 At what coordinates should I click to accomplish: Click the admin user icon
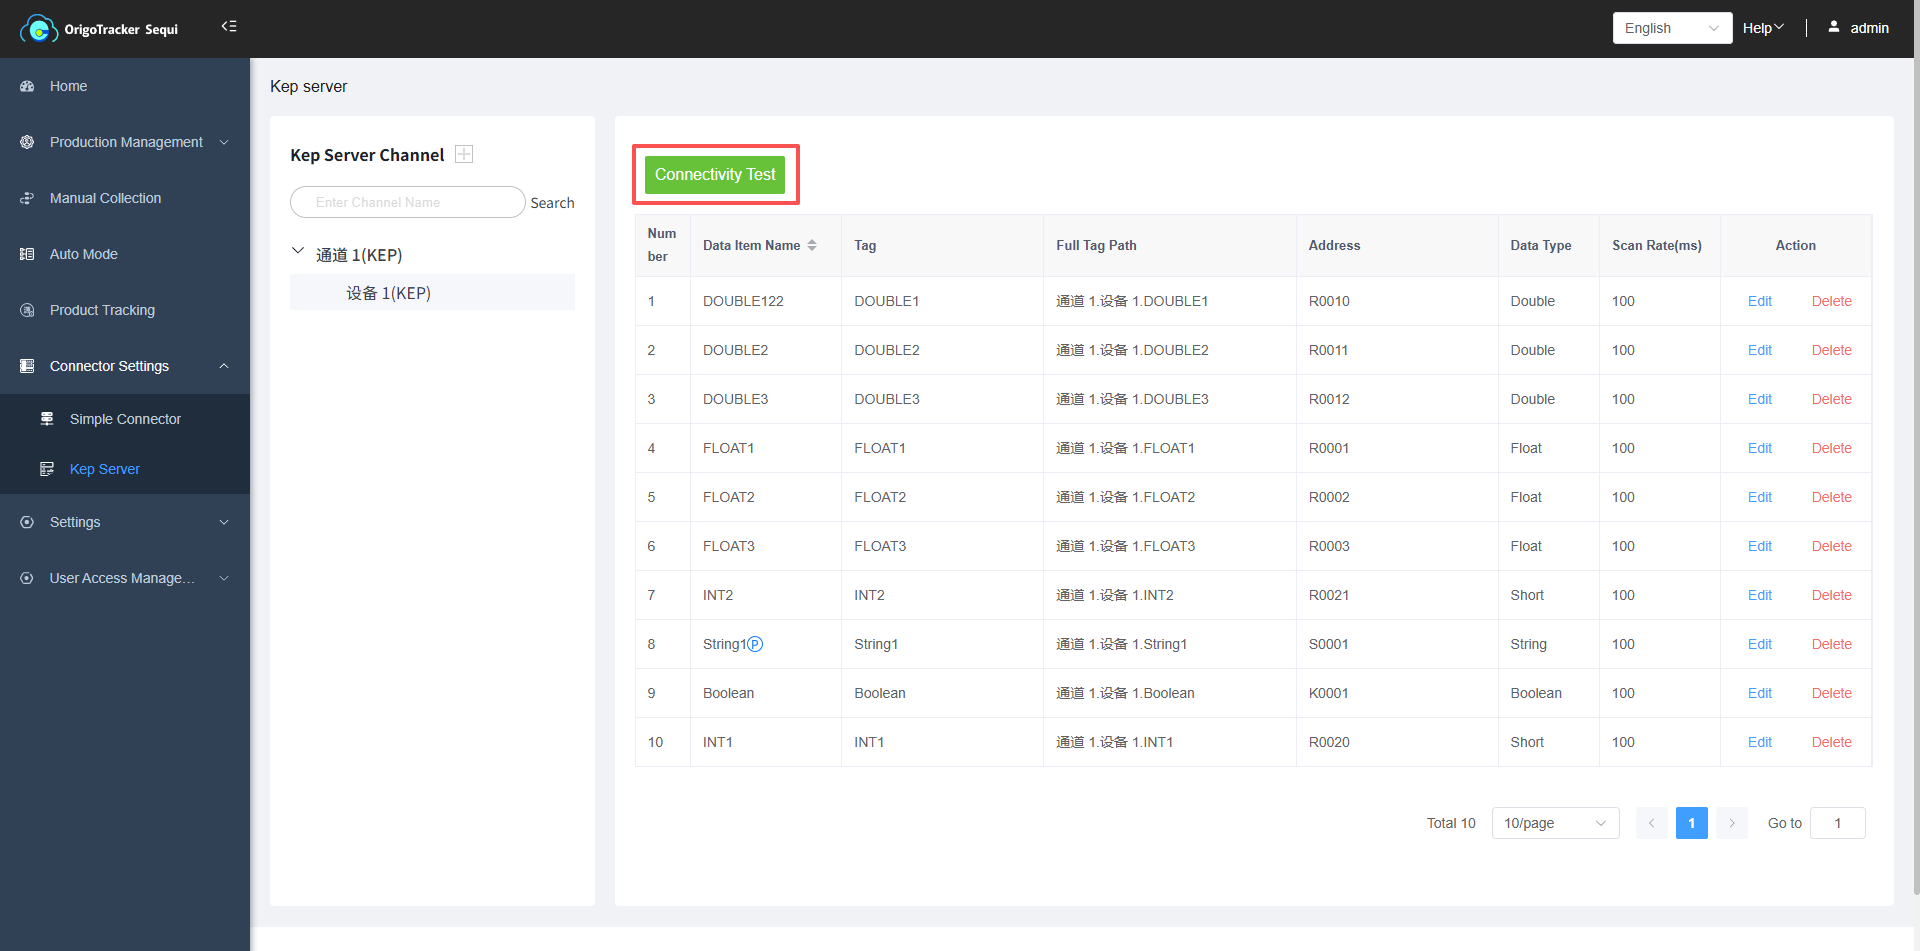tap(1833, 27)
